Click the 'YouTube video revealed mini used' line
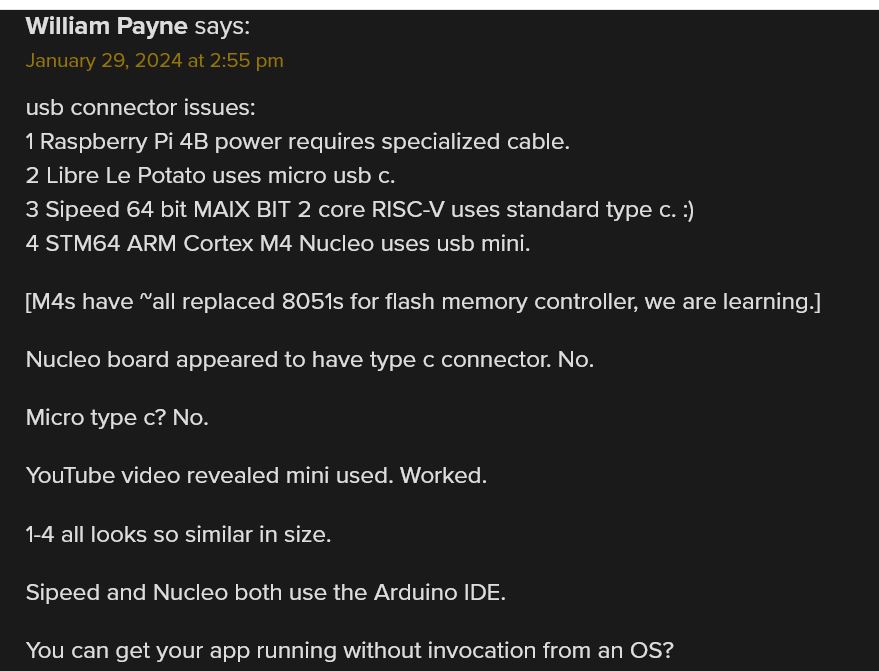 click(256, 475)
